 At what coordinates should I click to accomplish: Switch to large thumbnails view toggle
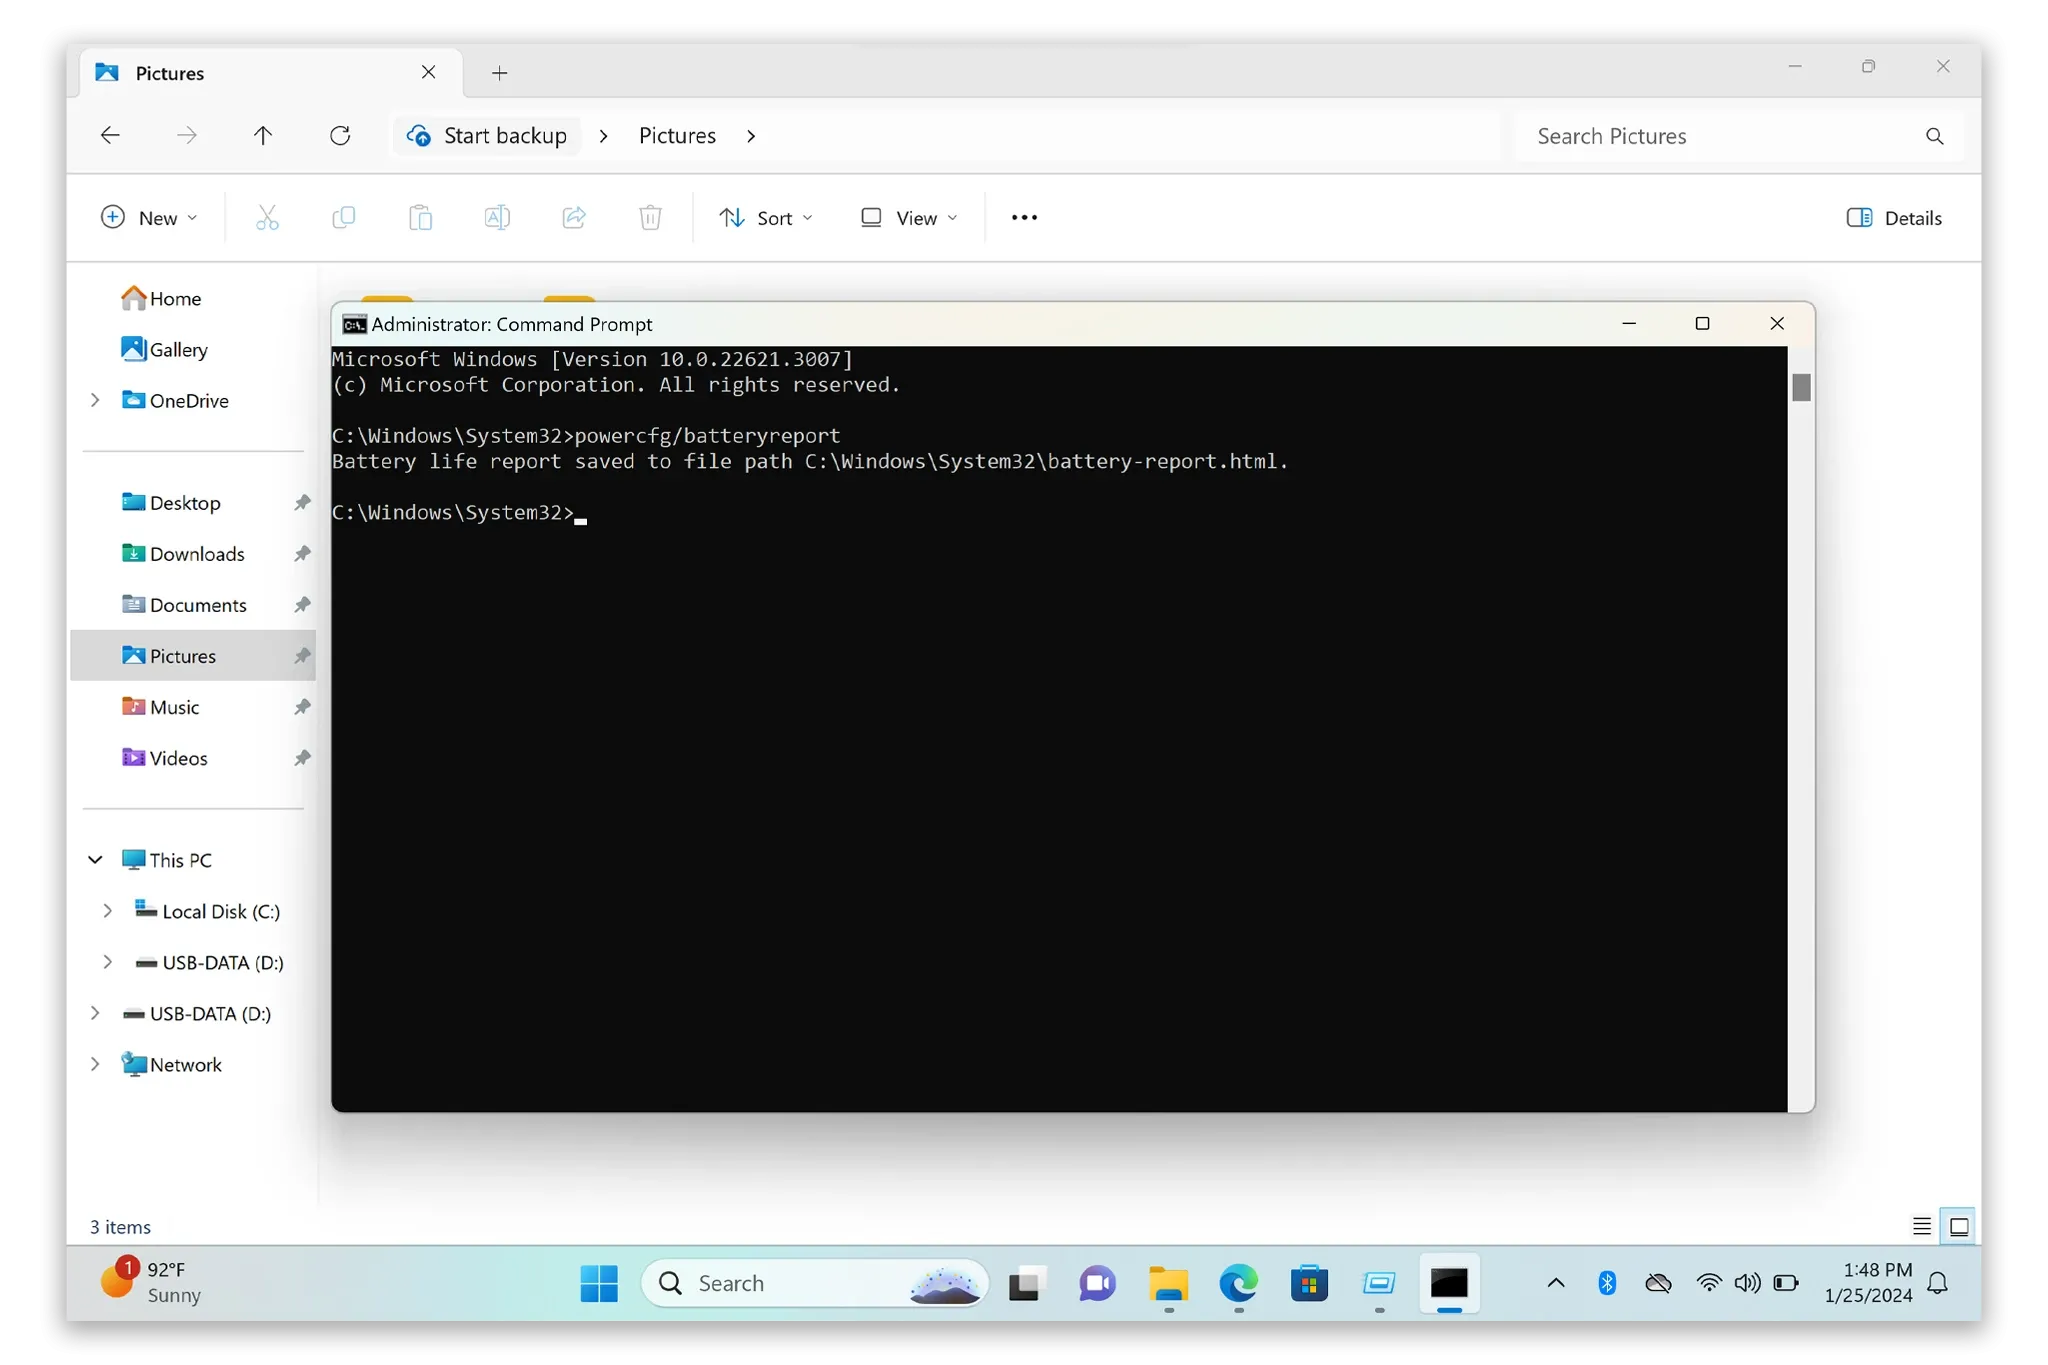coord(1959,1227)
